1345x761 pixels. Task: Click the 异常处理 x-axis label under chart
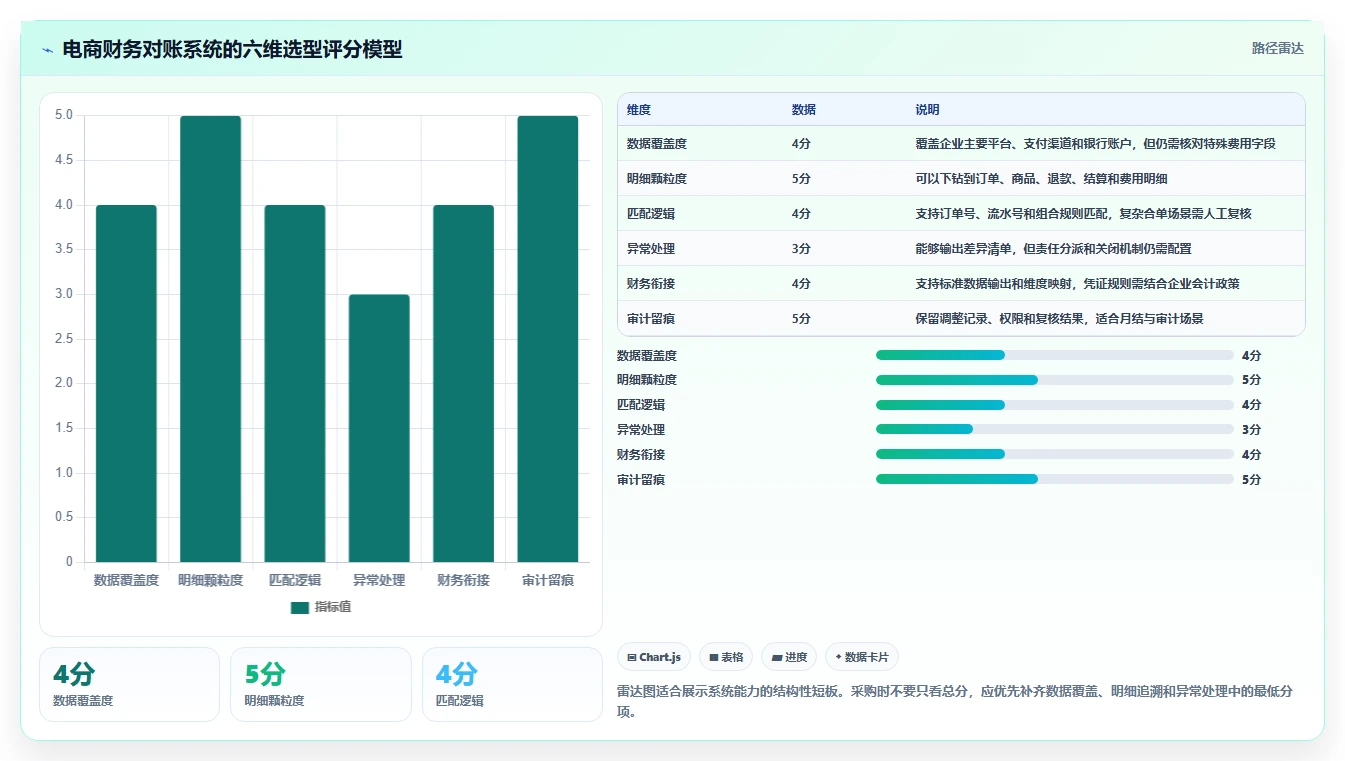[x=379, y=580]
